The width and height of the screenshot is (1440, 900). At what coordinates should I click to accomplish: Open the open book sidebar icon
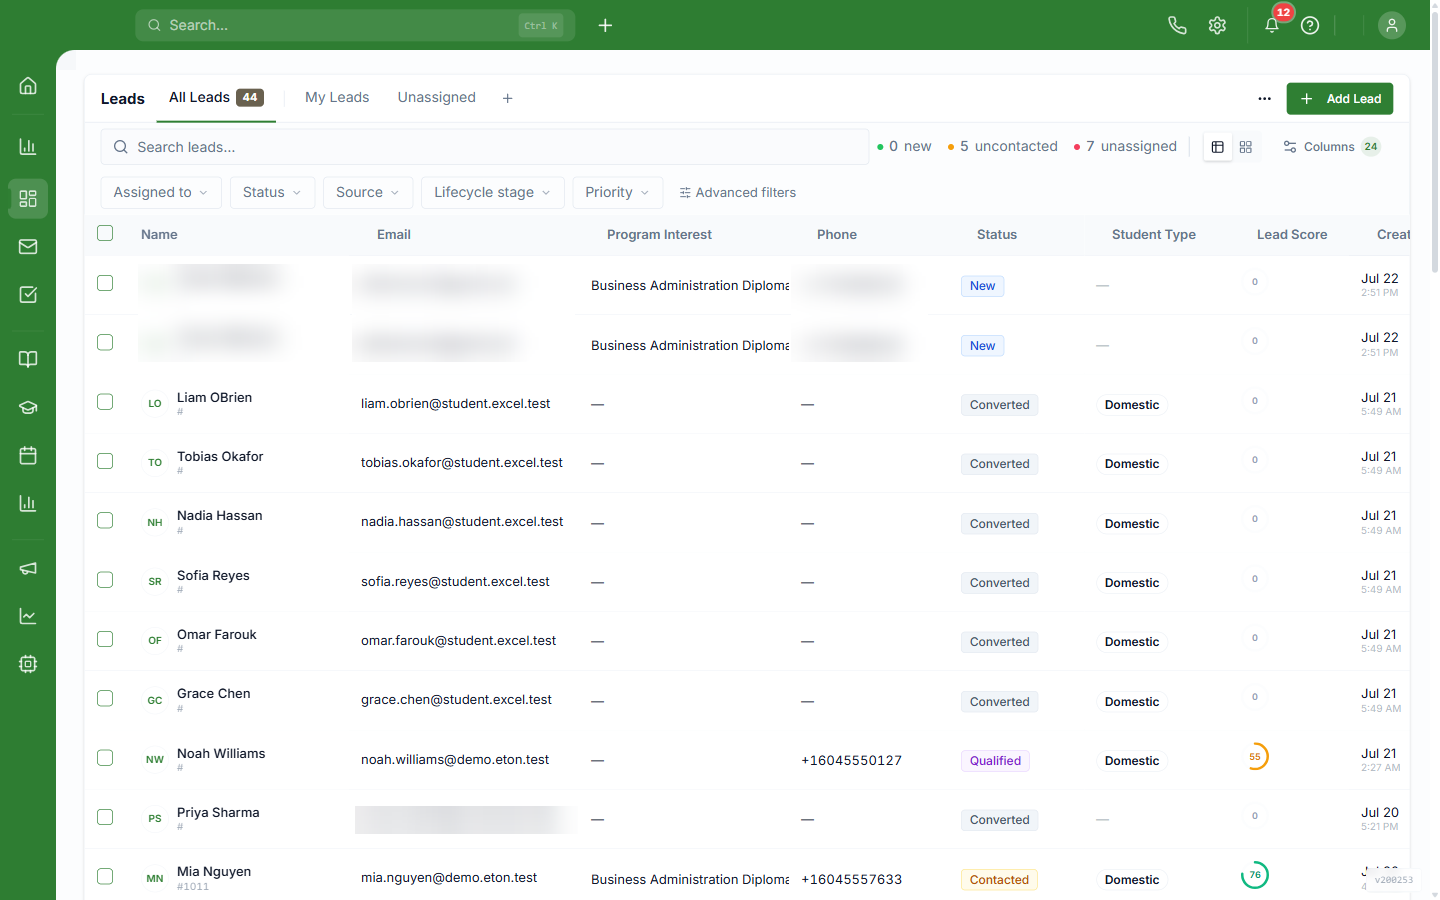28,359
